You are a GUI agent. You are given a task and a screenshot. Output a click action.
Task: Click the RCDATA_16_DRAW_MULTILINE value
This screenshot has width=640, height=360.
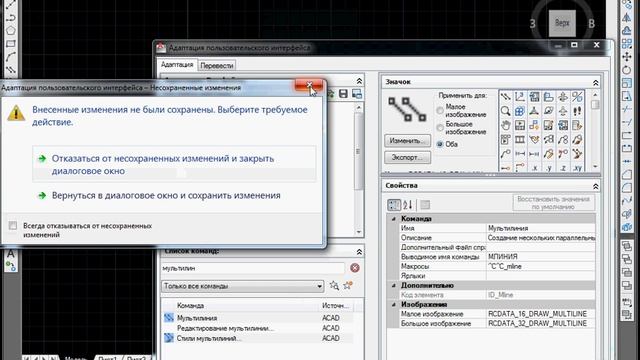541,314
